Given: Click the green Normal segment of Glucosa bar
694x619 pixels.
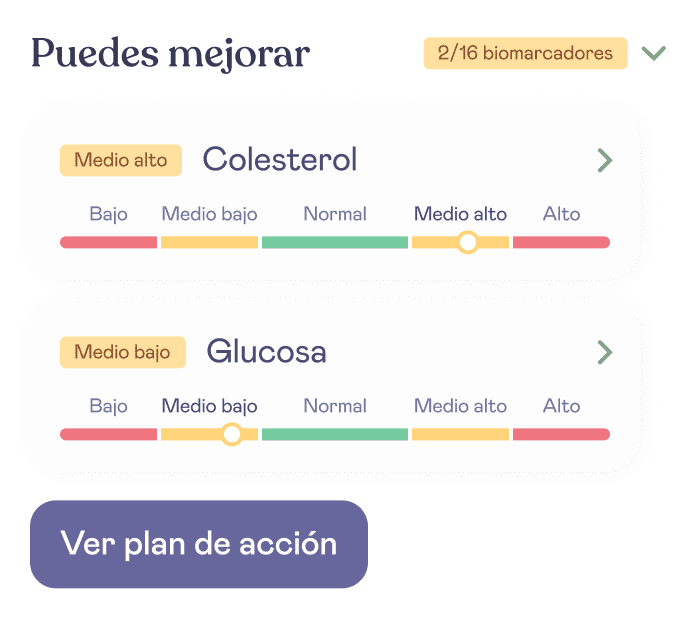Looking at the screenshot, I should click(x=335, y=434).
